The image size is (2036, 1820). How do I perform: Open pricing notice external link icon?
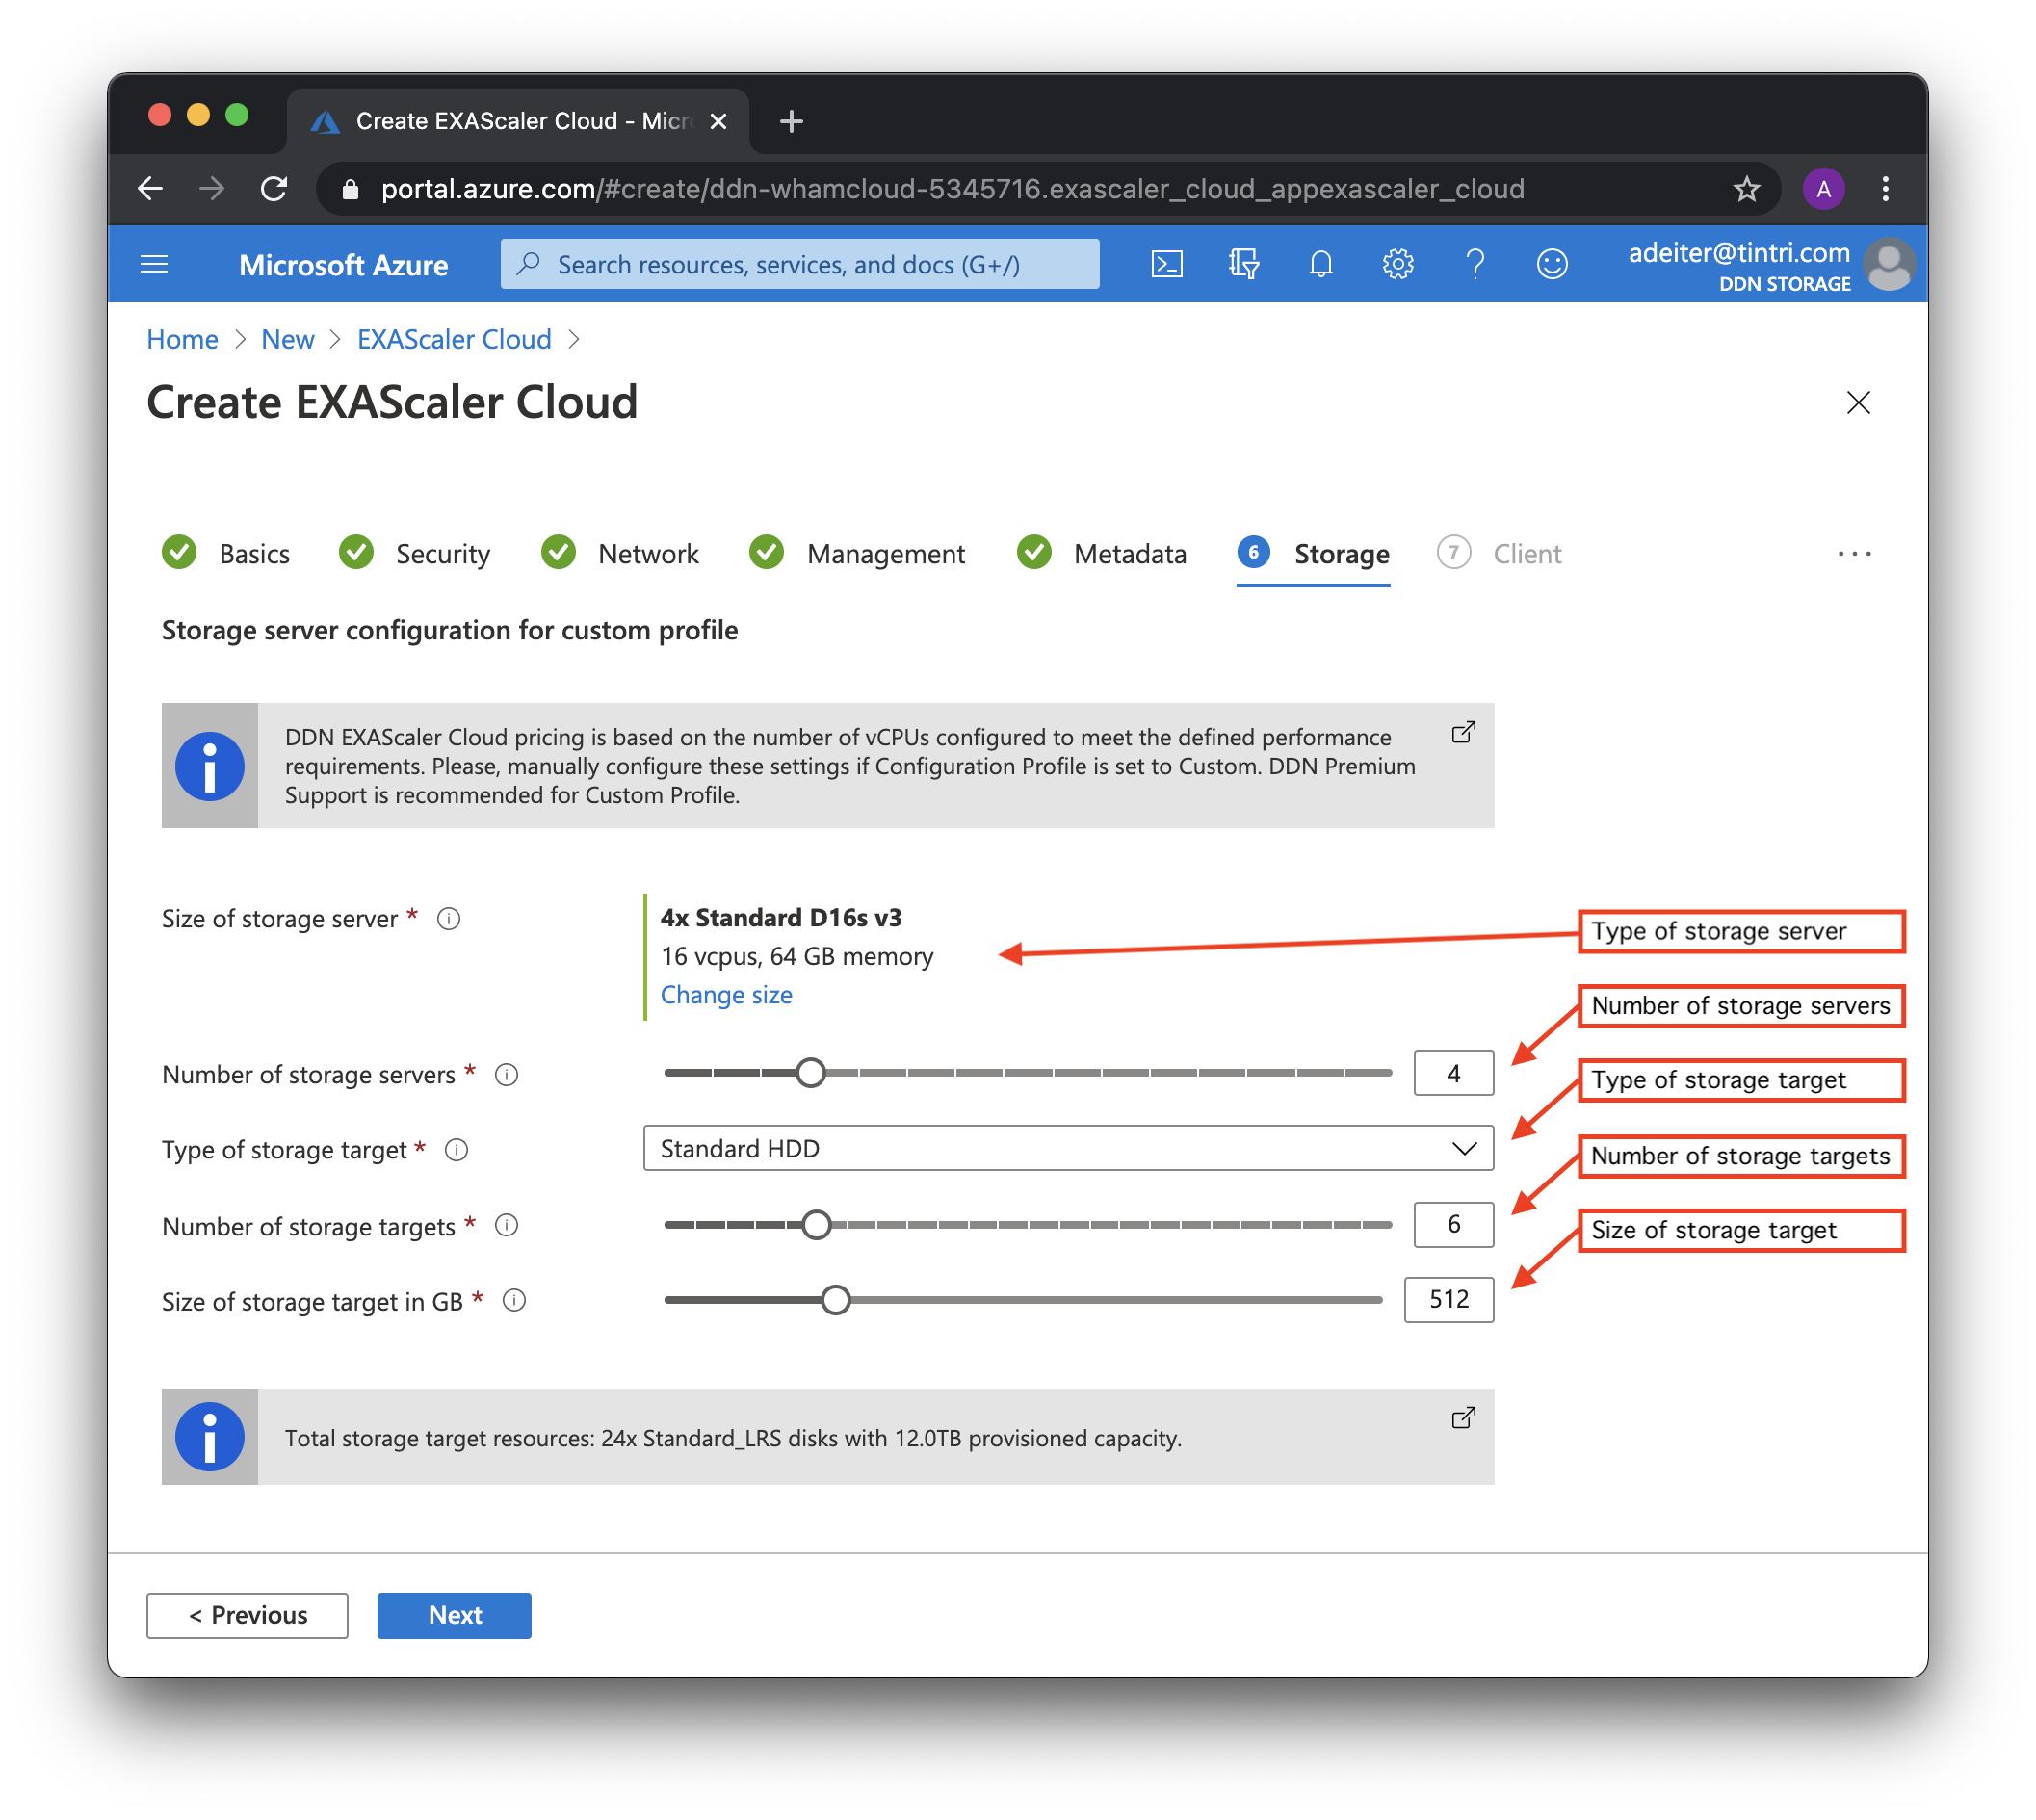point(1463,732)
